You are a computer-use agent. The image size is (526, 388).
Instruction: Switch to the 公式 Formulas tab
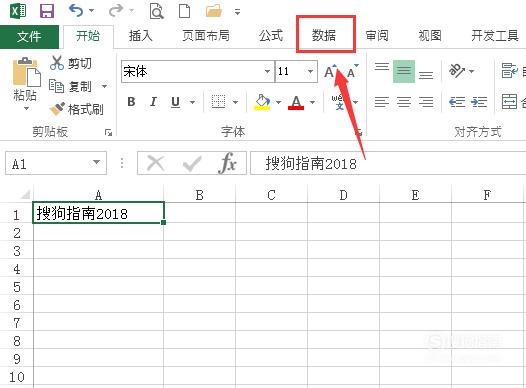[x=271, y=36]
